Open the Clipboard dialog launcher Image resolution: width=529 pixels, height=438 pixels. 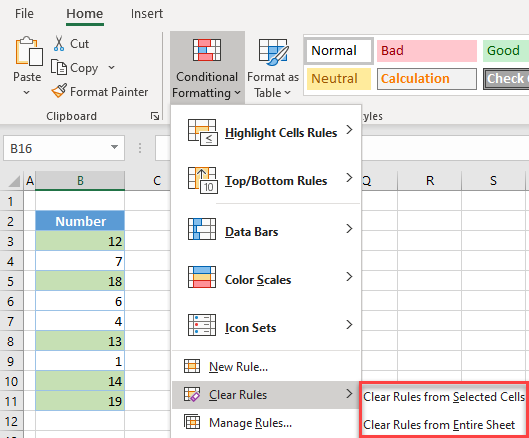click(x=155, y=116)
